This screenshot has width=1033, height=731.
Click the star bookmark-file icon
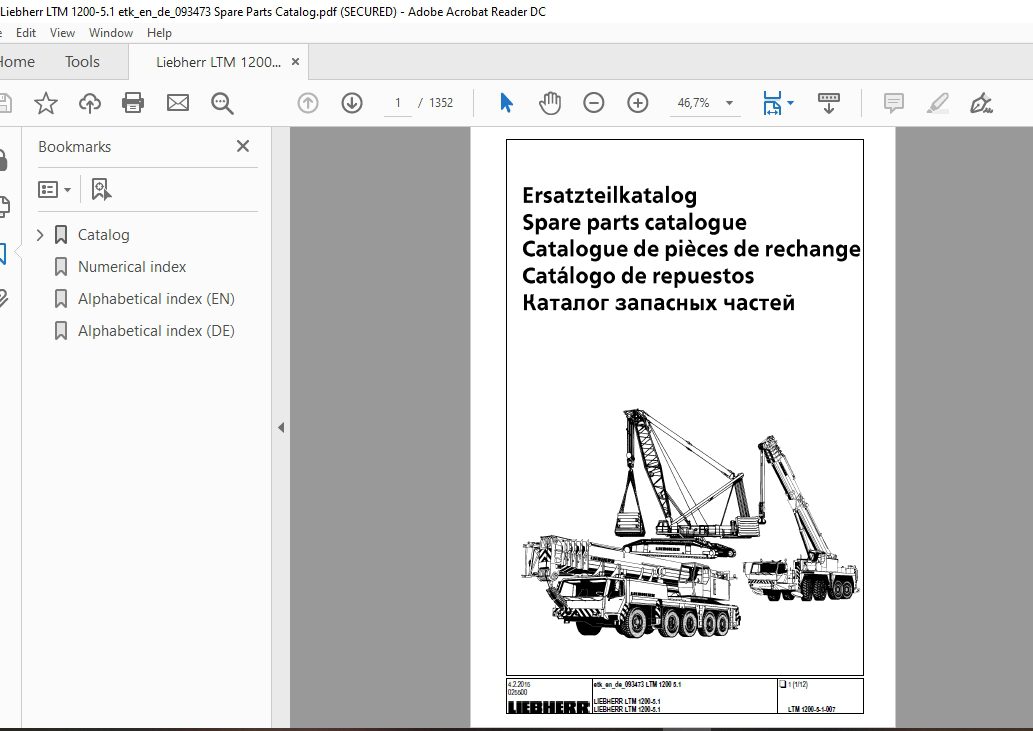coord(45,103)
